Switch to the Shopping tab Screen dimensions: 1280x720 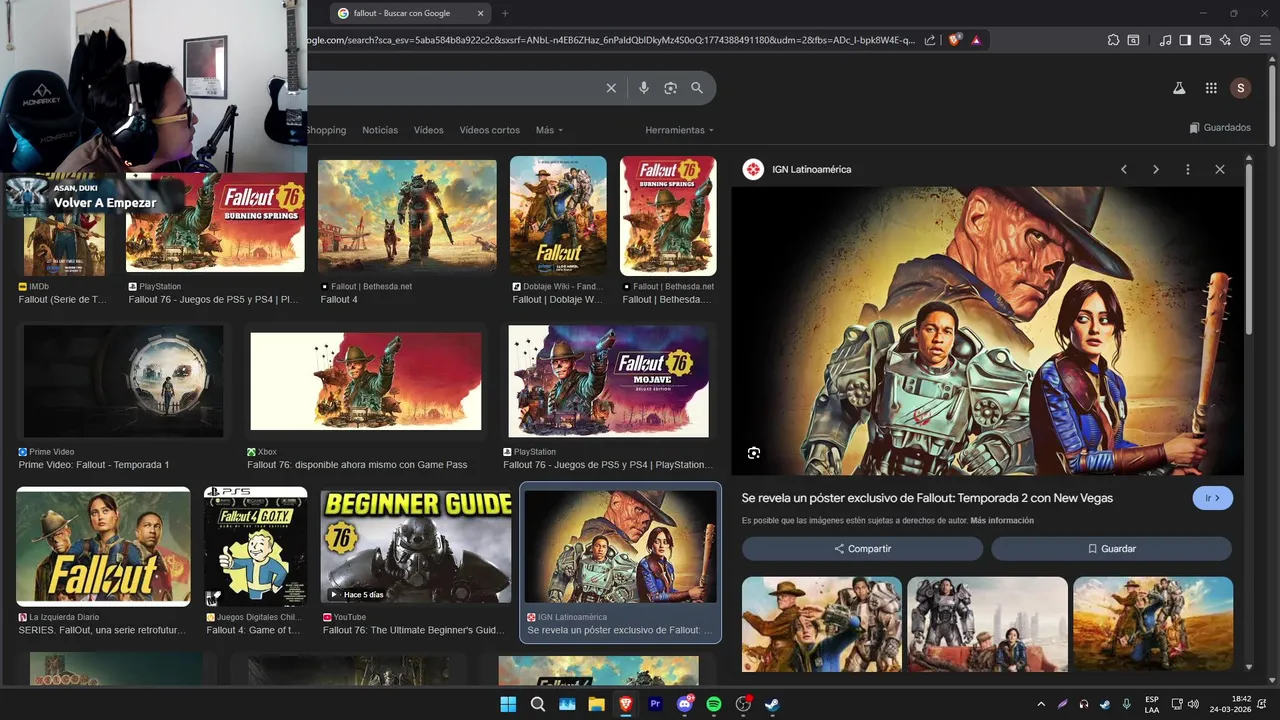(326, 130)
